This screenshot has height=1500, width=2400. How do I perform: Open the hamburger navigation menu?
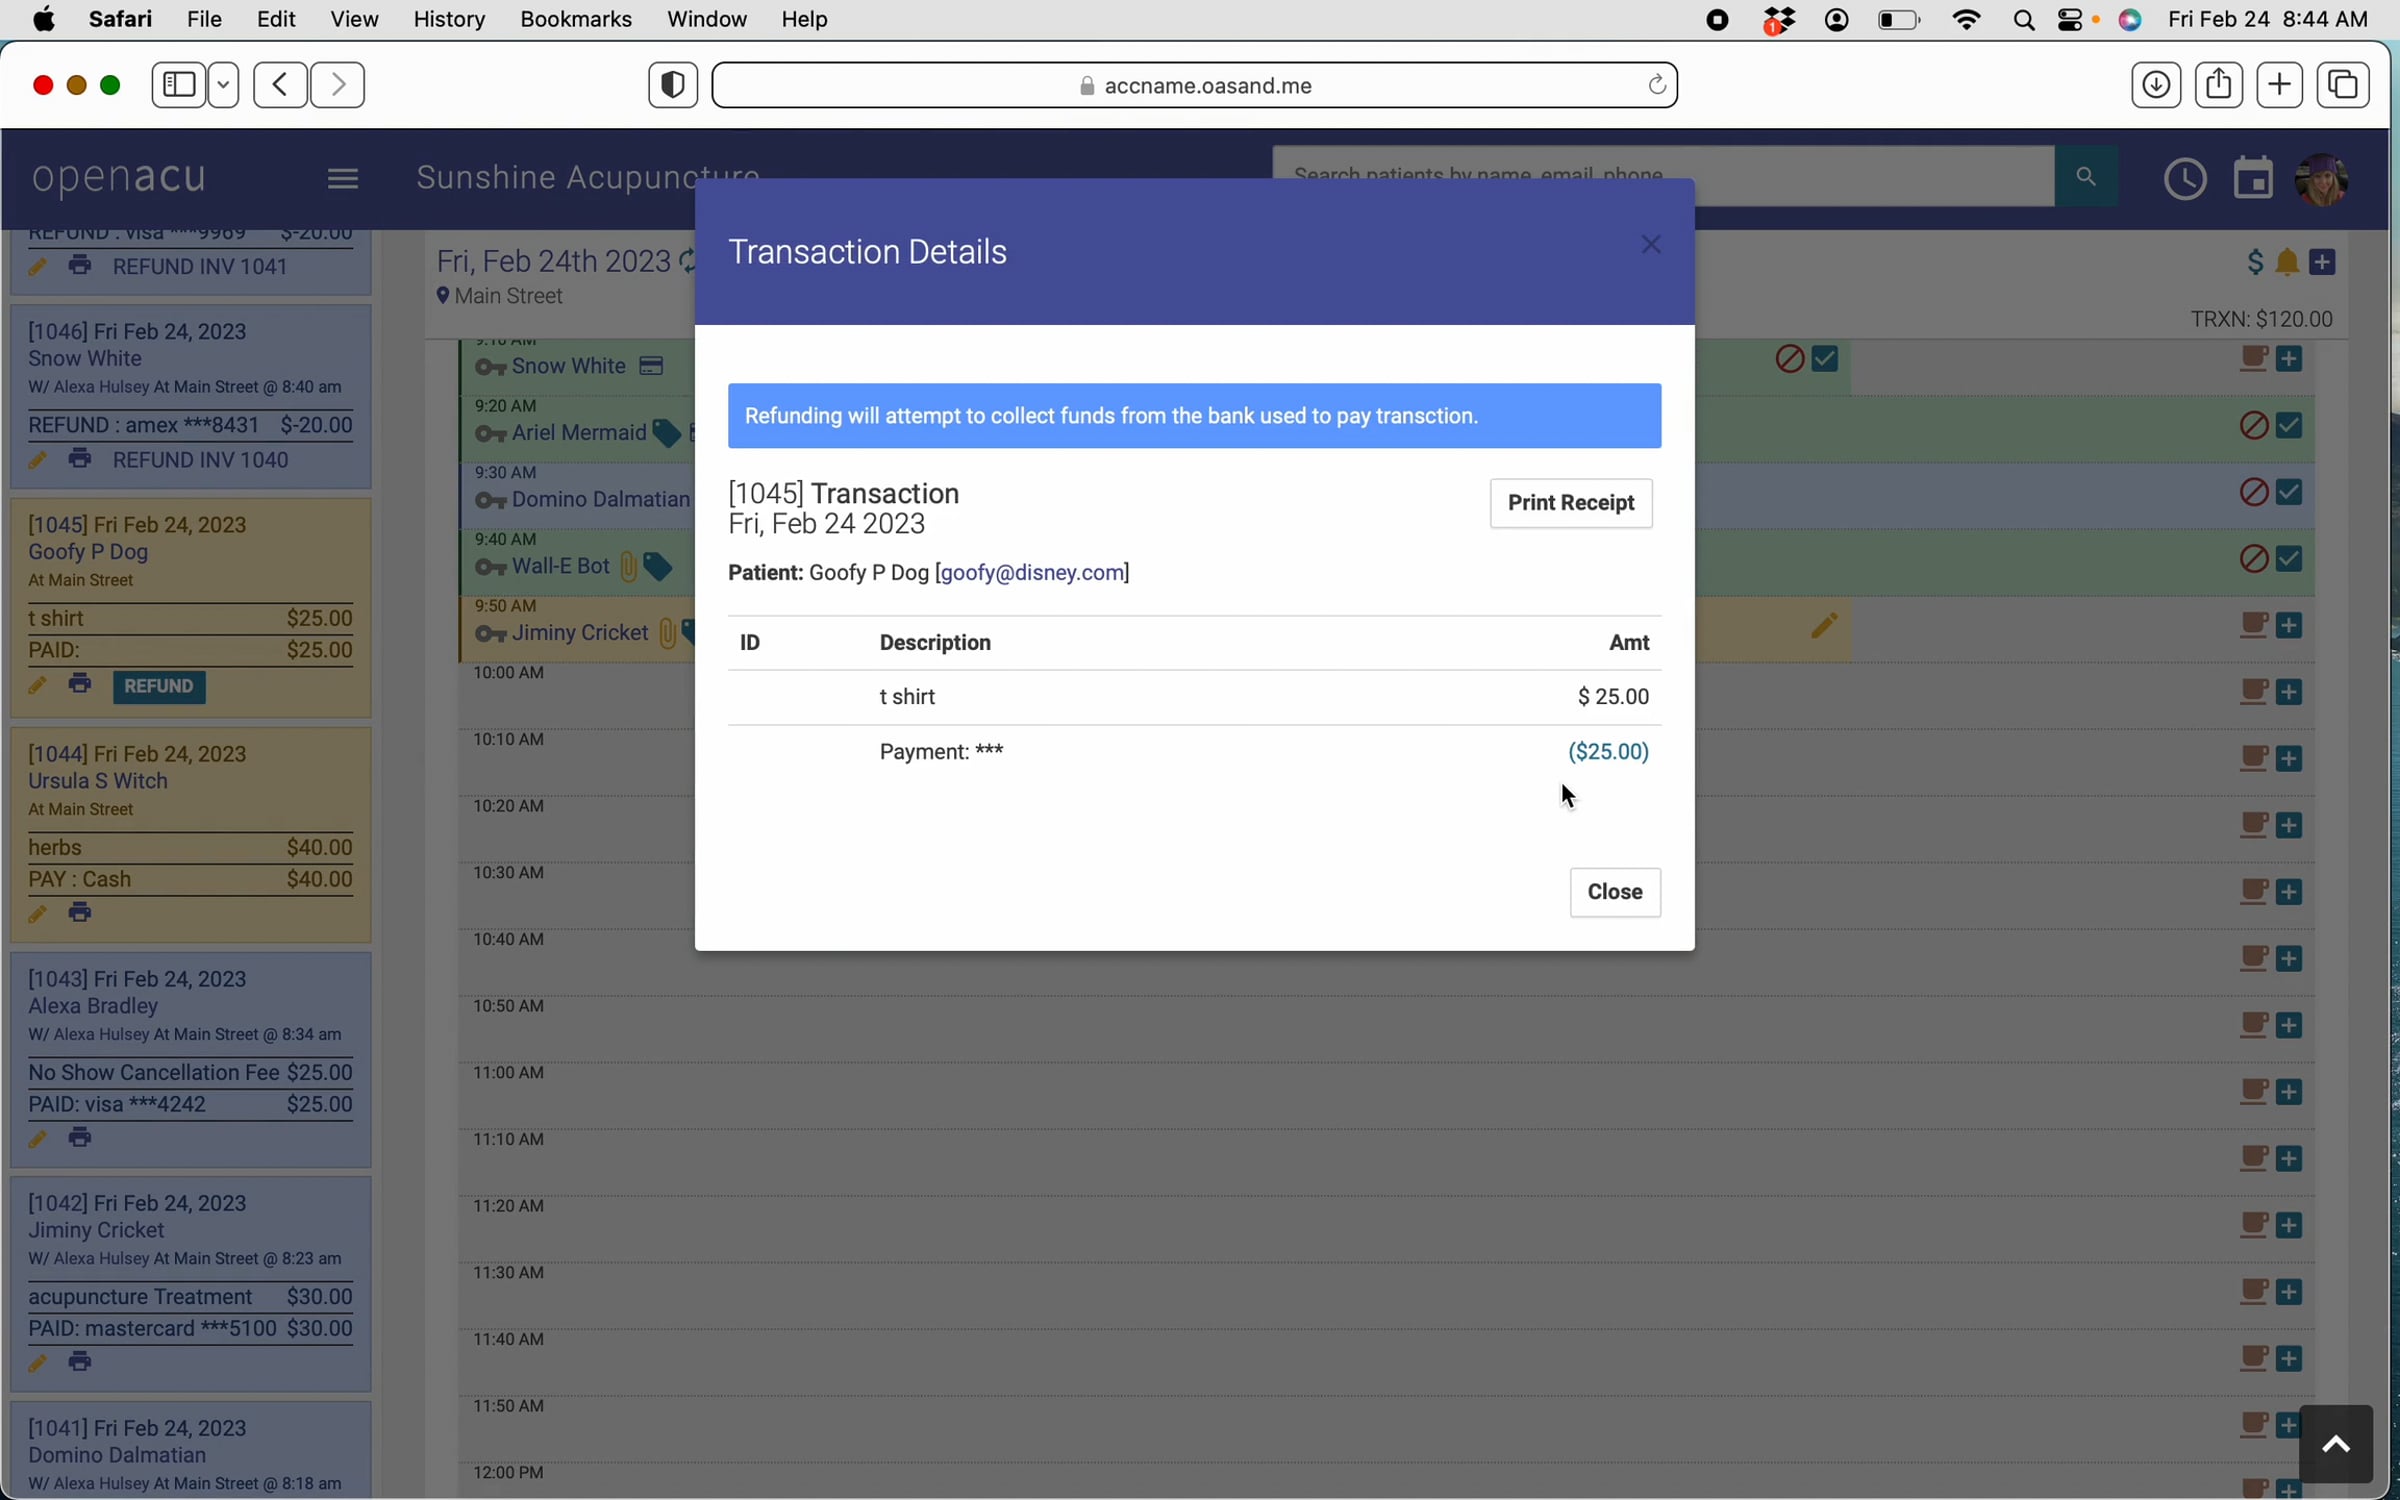point(342,178)
